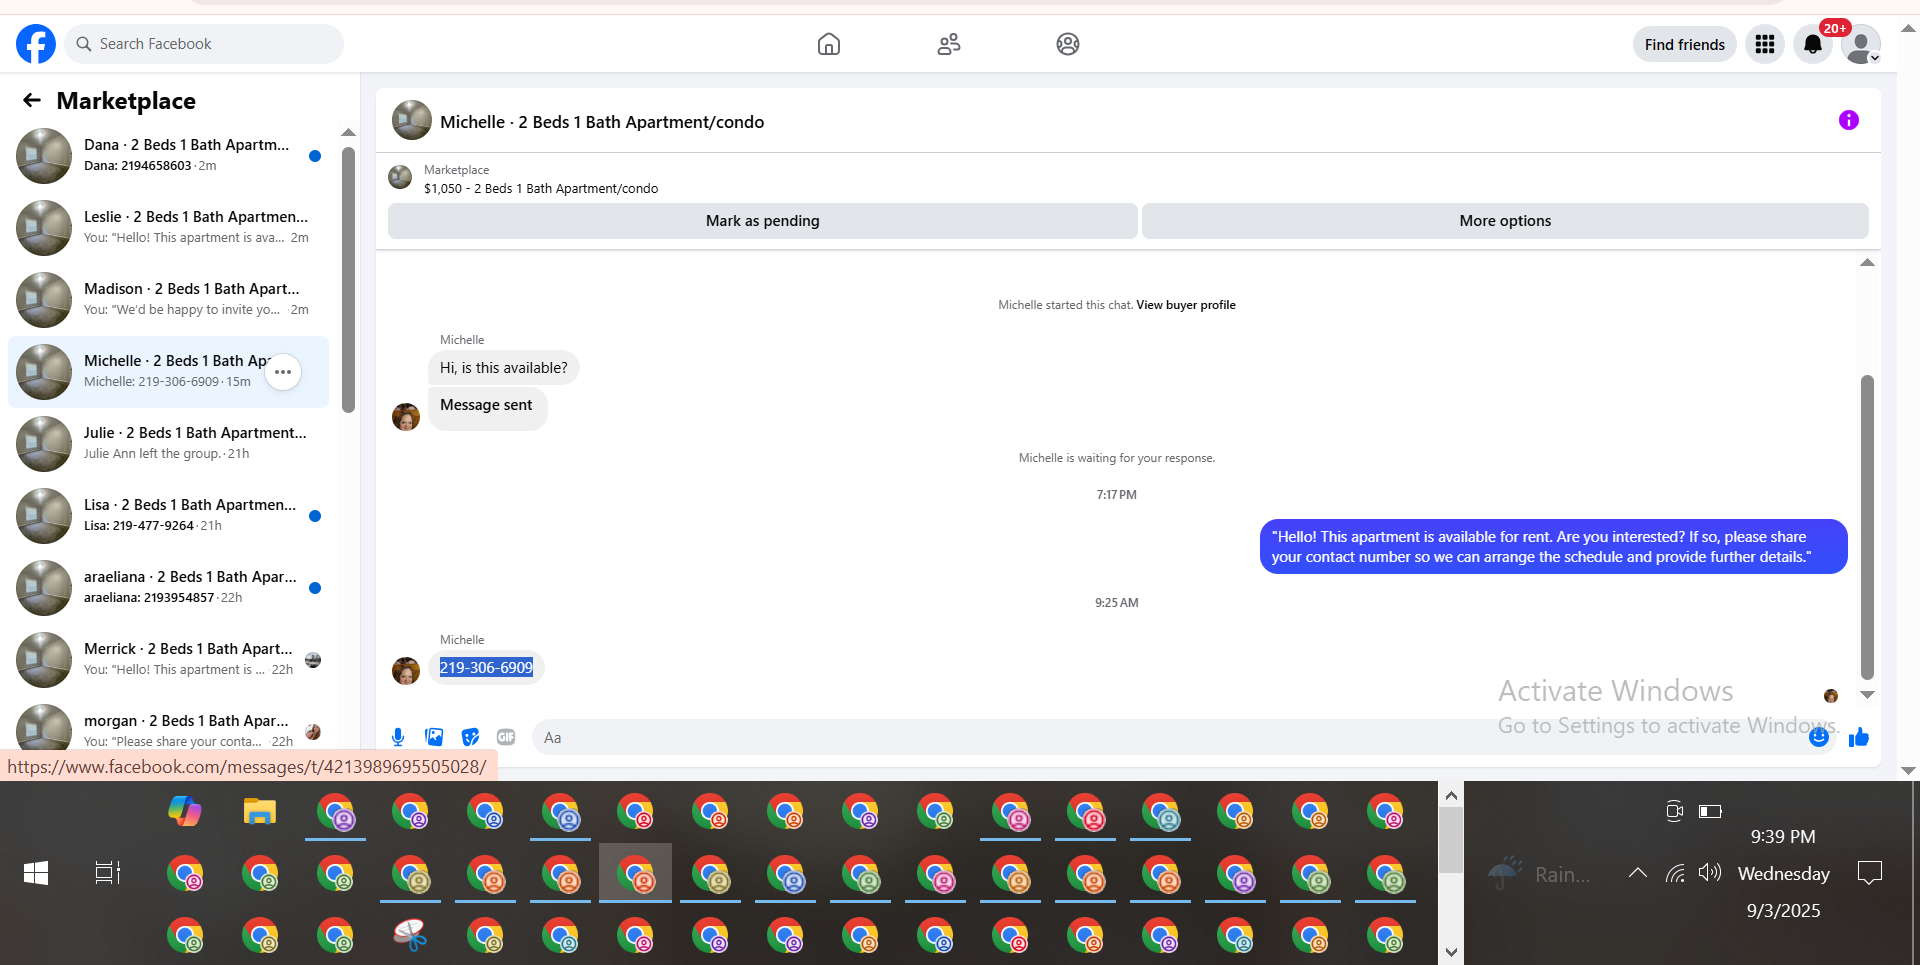Open the Rain weather widget

click(1538, 873)
